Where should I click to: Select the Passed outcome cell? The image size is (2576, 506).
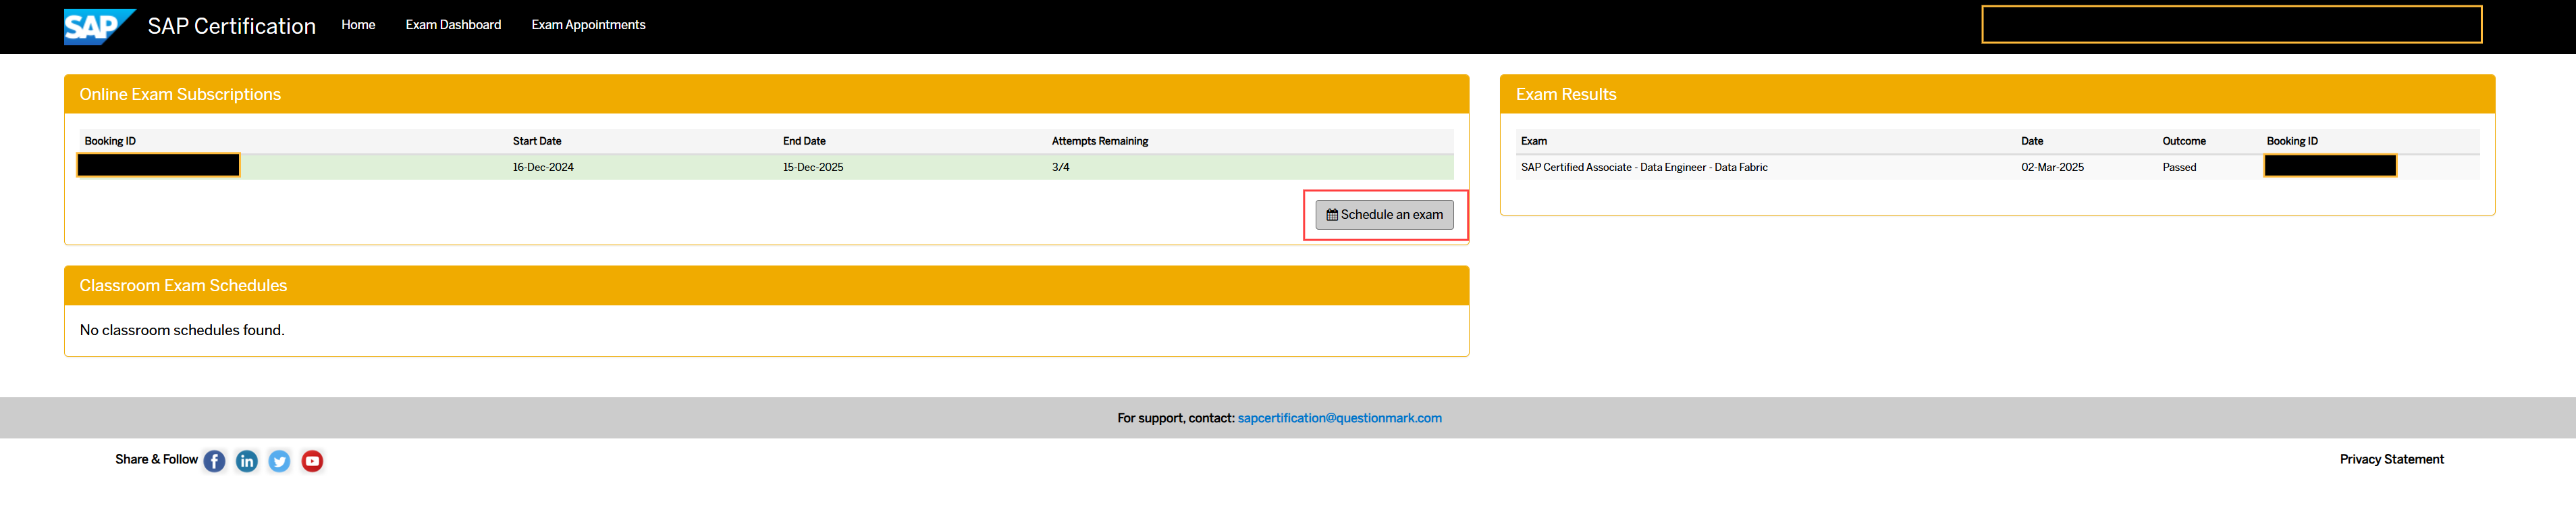[x=2179, y=167]
